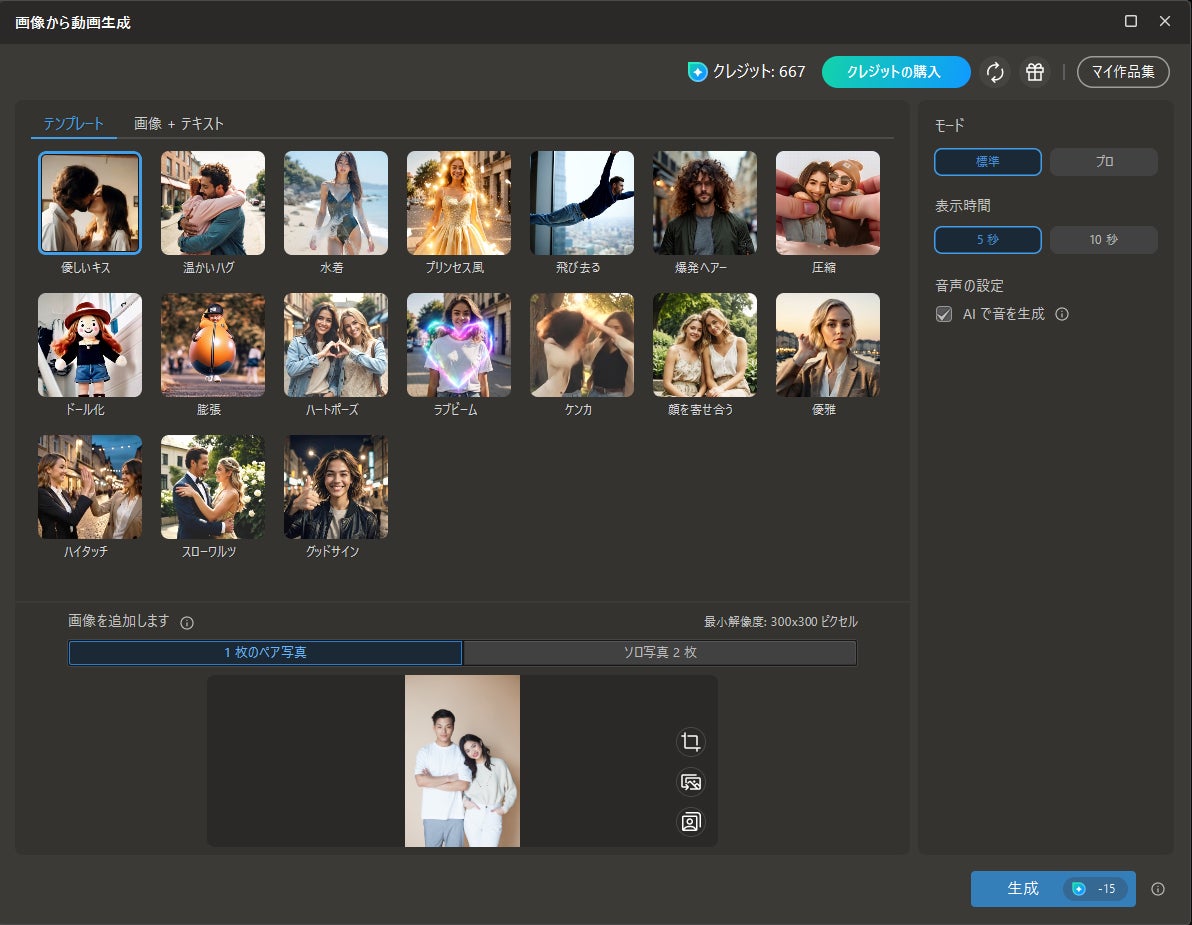This screenshot has height=925, width=1192.
Task: Choose the 温かいハグ template thumbnail
Action: 213,203
